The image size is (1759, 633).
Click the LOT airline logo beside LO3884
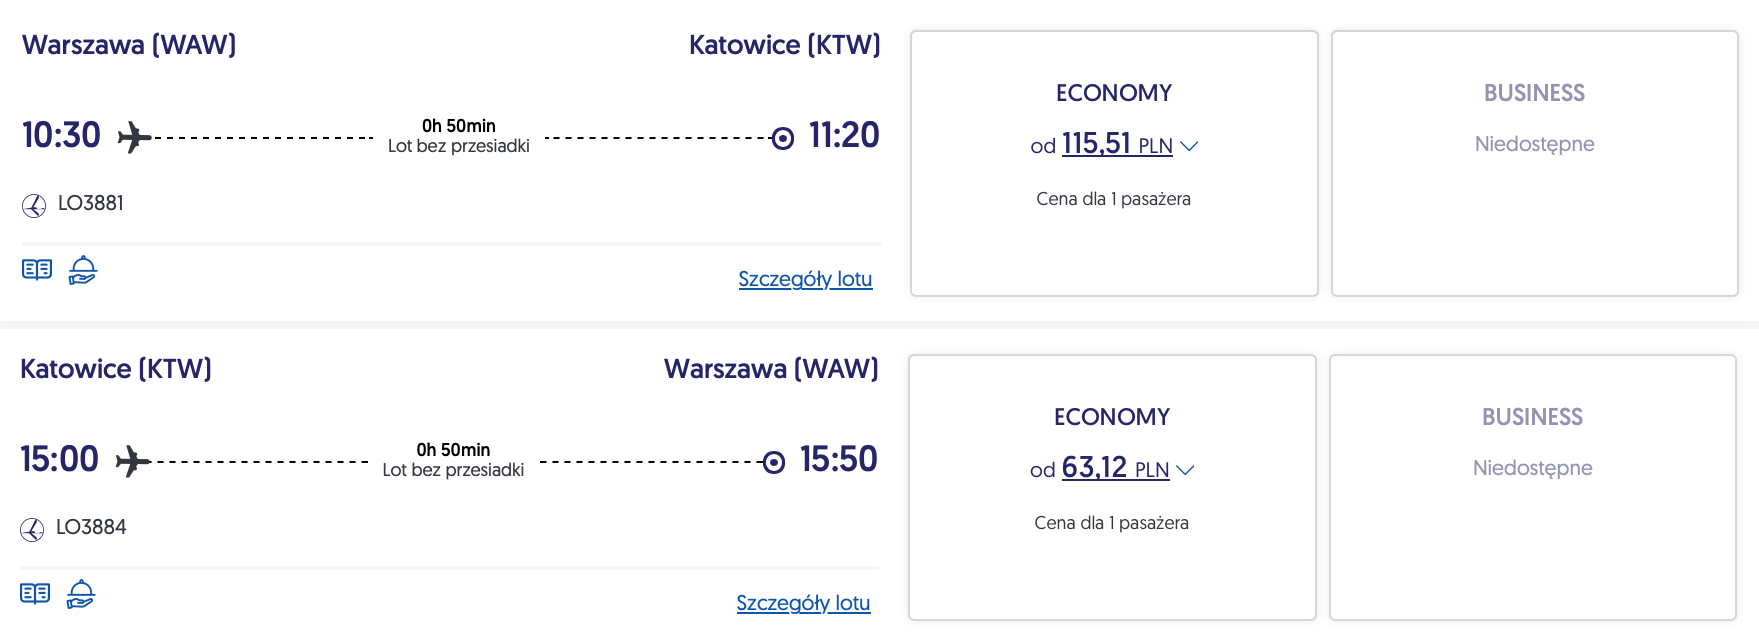[32, 529]
